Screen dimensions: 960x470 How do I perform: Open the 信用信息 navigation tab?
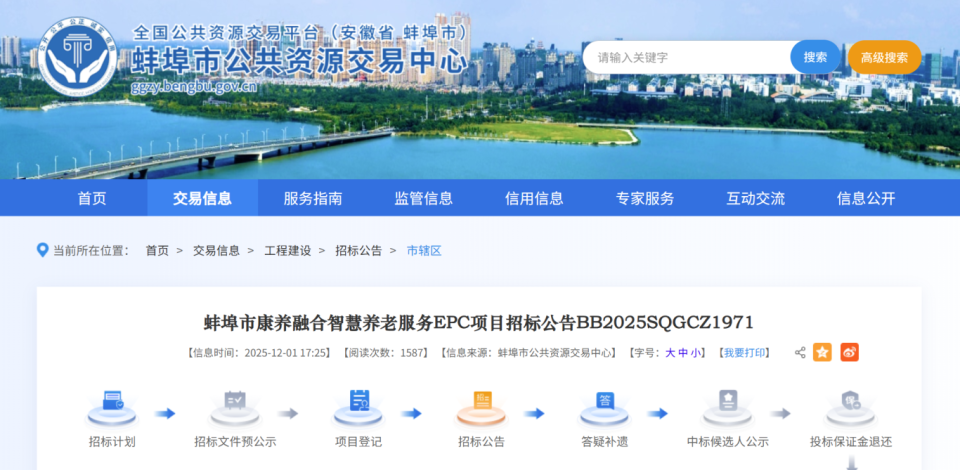[534, 198]
